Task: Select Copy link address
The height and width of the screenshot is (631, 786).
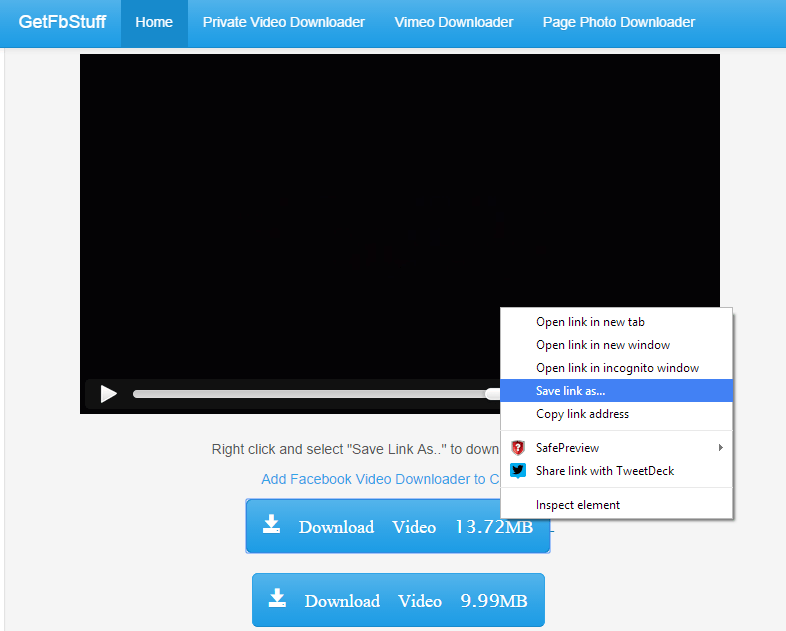Action: point(617,414)
